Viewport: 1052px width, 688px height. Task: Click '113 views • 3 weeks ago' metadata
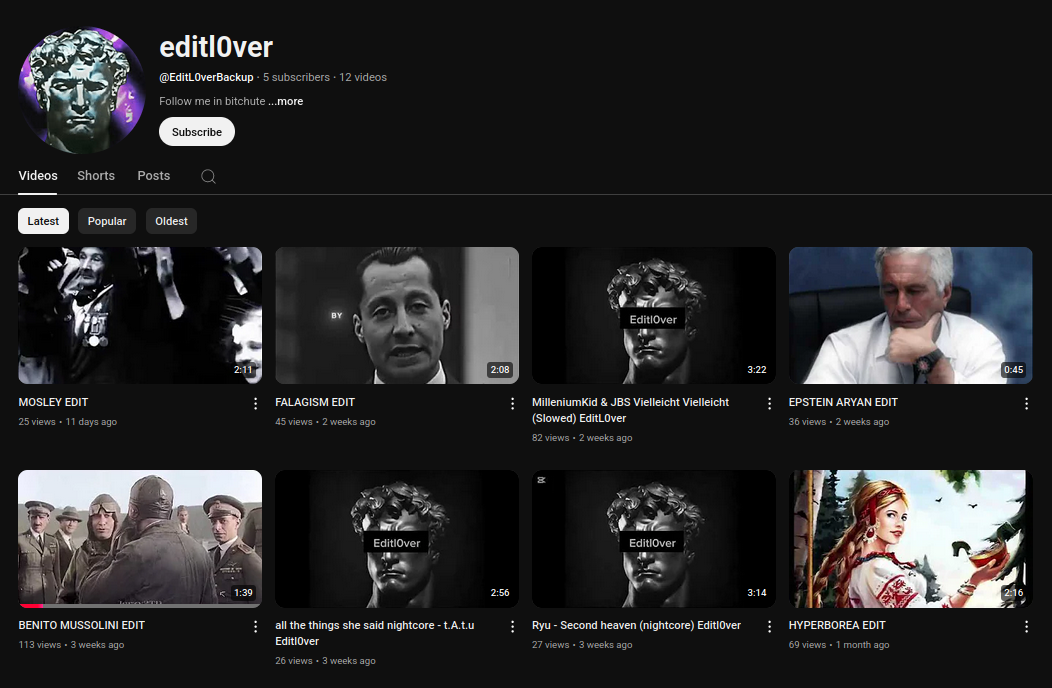[71, 644]
